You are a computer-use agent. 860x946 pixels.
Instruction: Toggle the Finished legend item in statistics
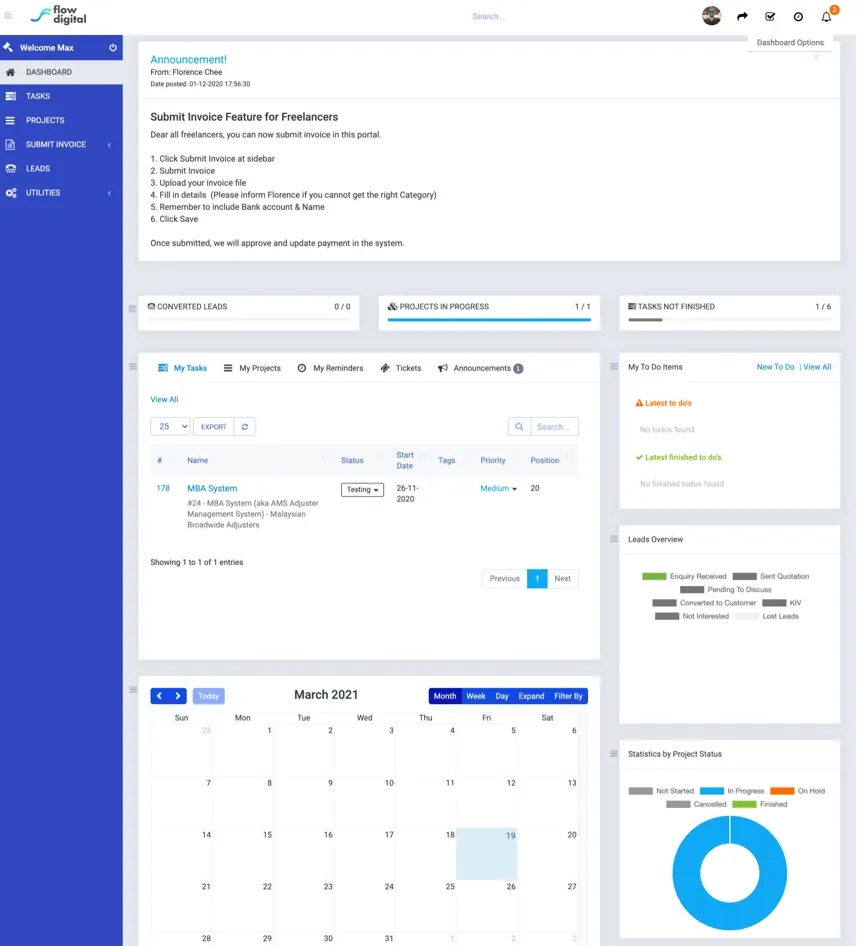point(759,804)
